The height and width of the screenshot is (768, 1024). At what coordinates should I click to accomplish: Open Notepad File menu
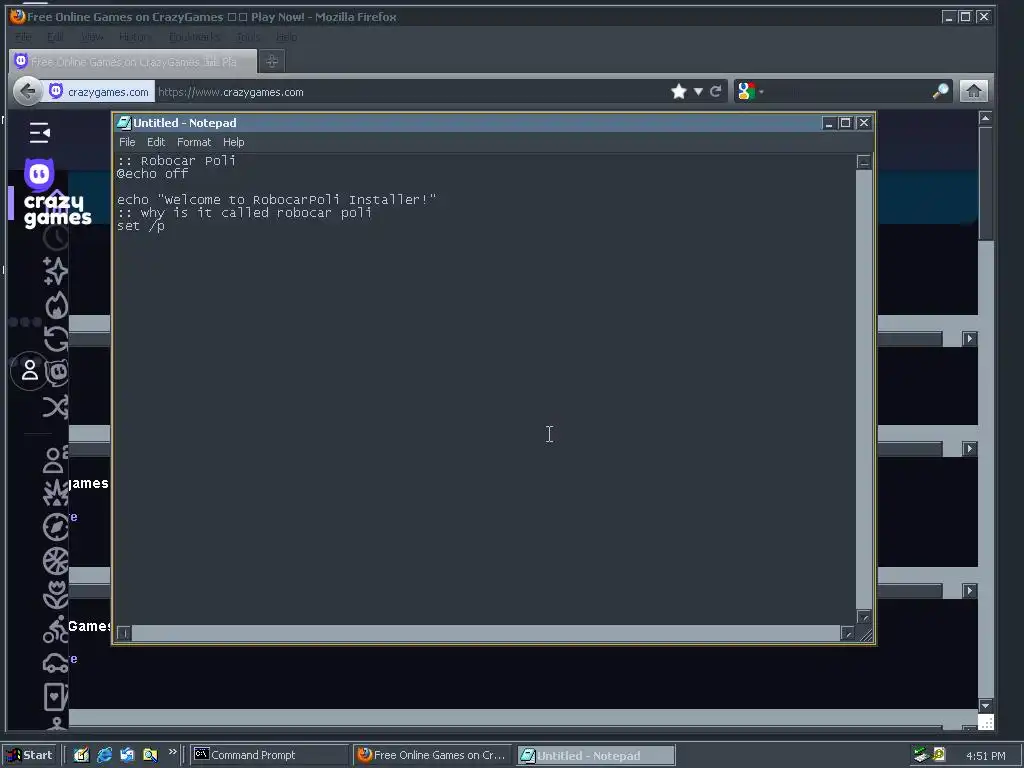127,142
